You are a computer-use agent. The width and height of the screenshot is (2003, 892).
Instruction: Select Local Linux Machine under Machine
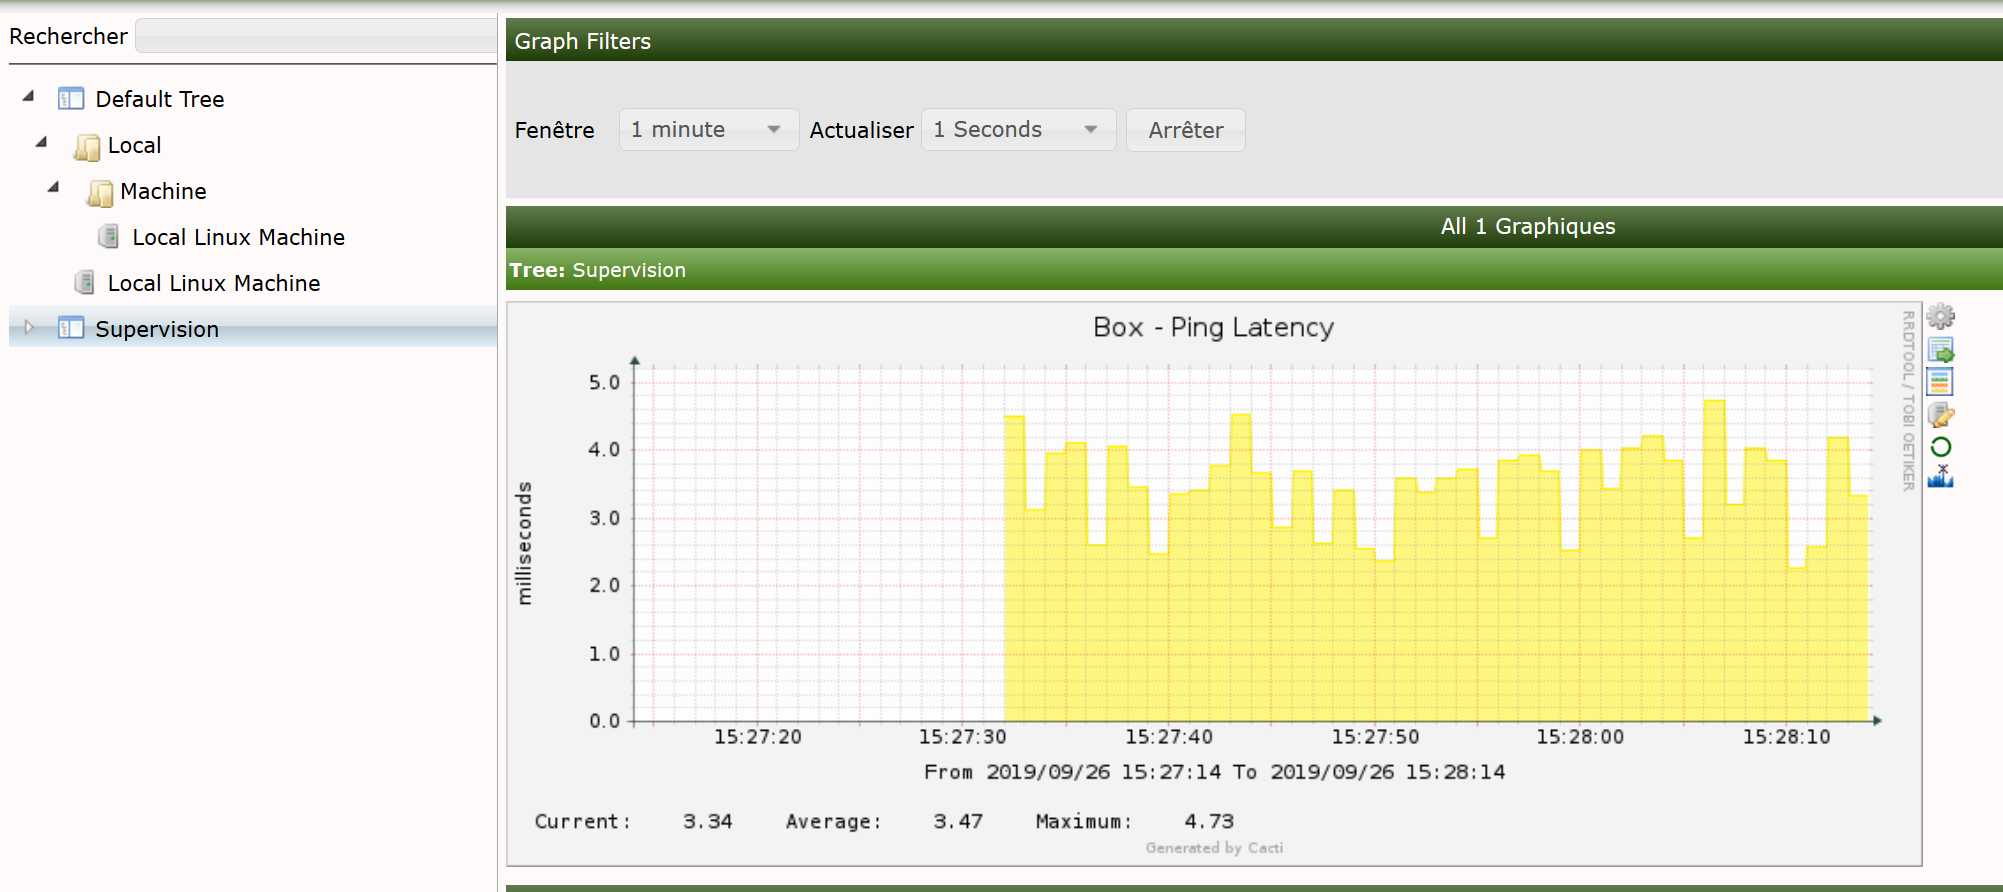pos(238,237)
